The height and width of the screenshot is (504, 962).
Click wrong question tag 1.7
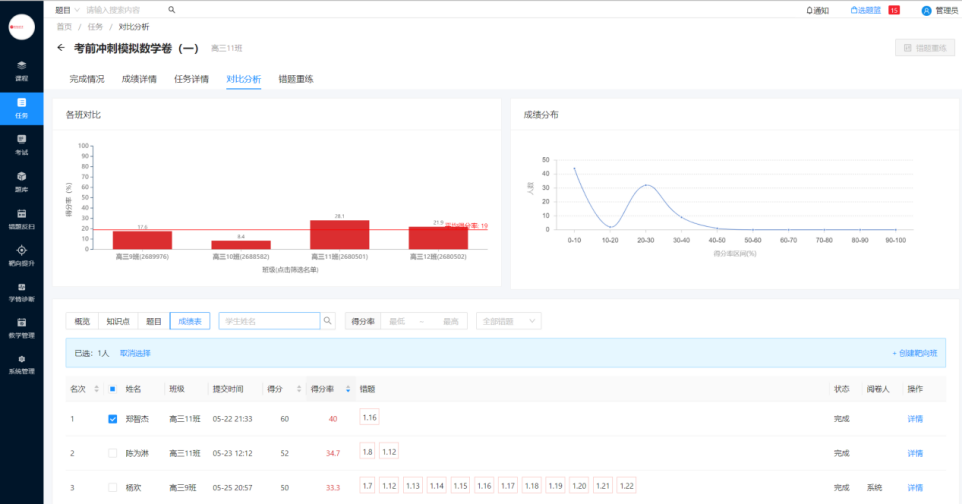tap(367, 486)
